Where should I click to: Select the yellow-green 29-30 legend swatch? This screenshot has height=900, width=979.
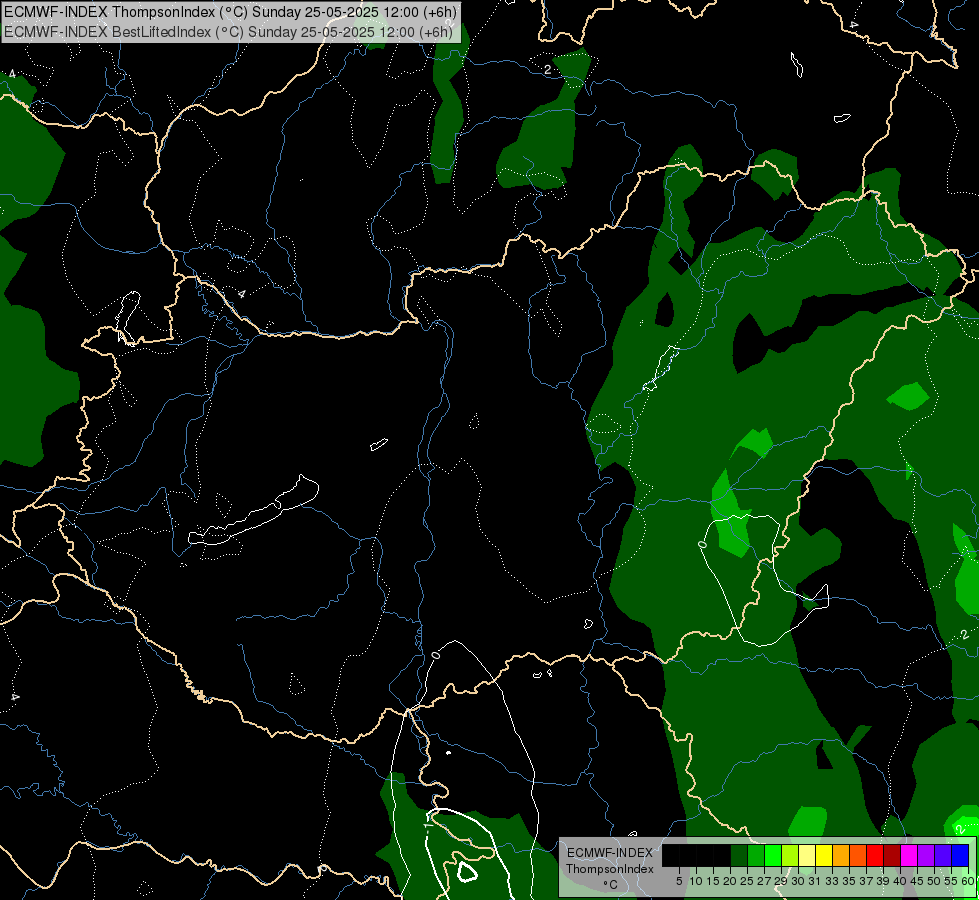pos(790,855)
